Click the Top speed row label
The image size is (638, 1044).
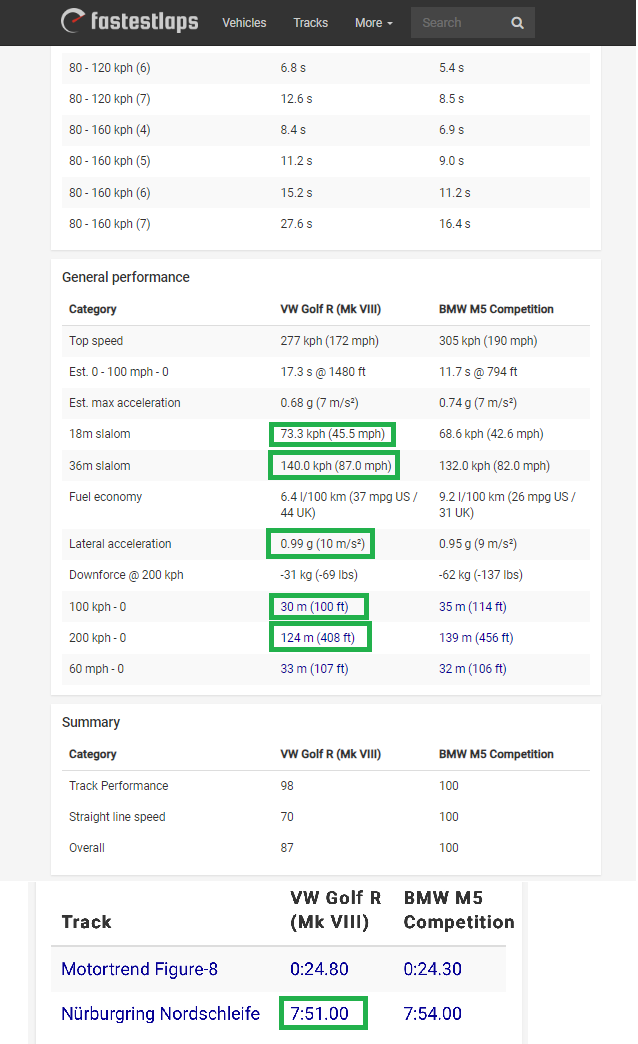[96, 340]
